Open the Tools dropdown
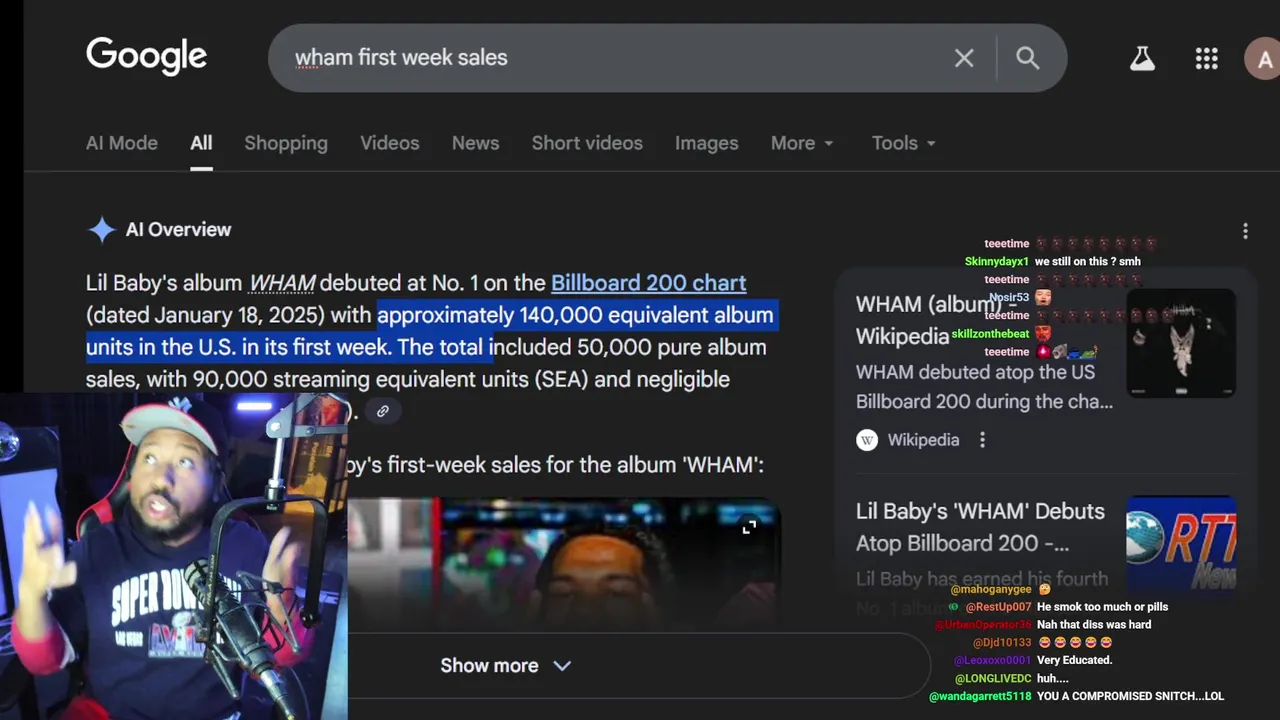The height and width of the screenshot is (720, 1280). (904, 143)
